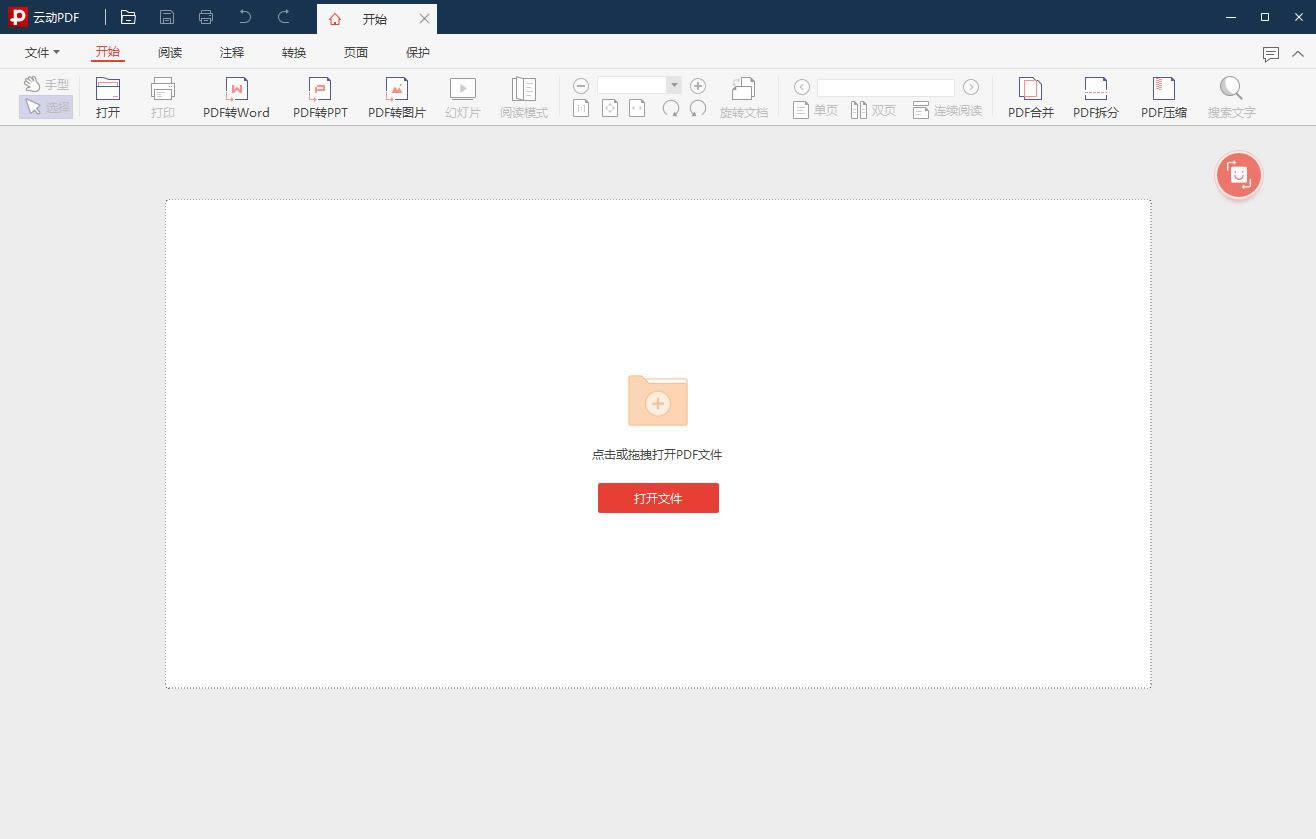Collapse the ribbon with the chevron
Screen dimensions: 1316x839
[x=1298, y=54]
